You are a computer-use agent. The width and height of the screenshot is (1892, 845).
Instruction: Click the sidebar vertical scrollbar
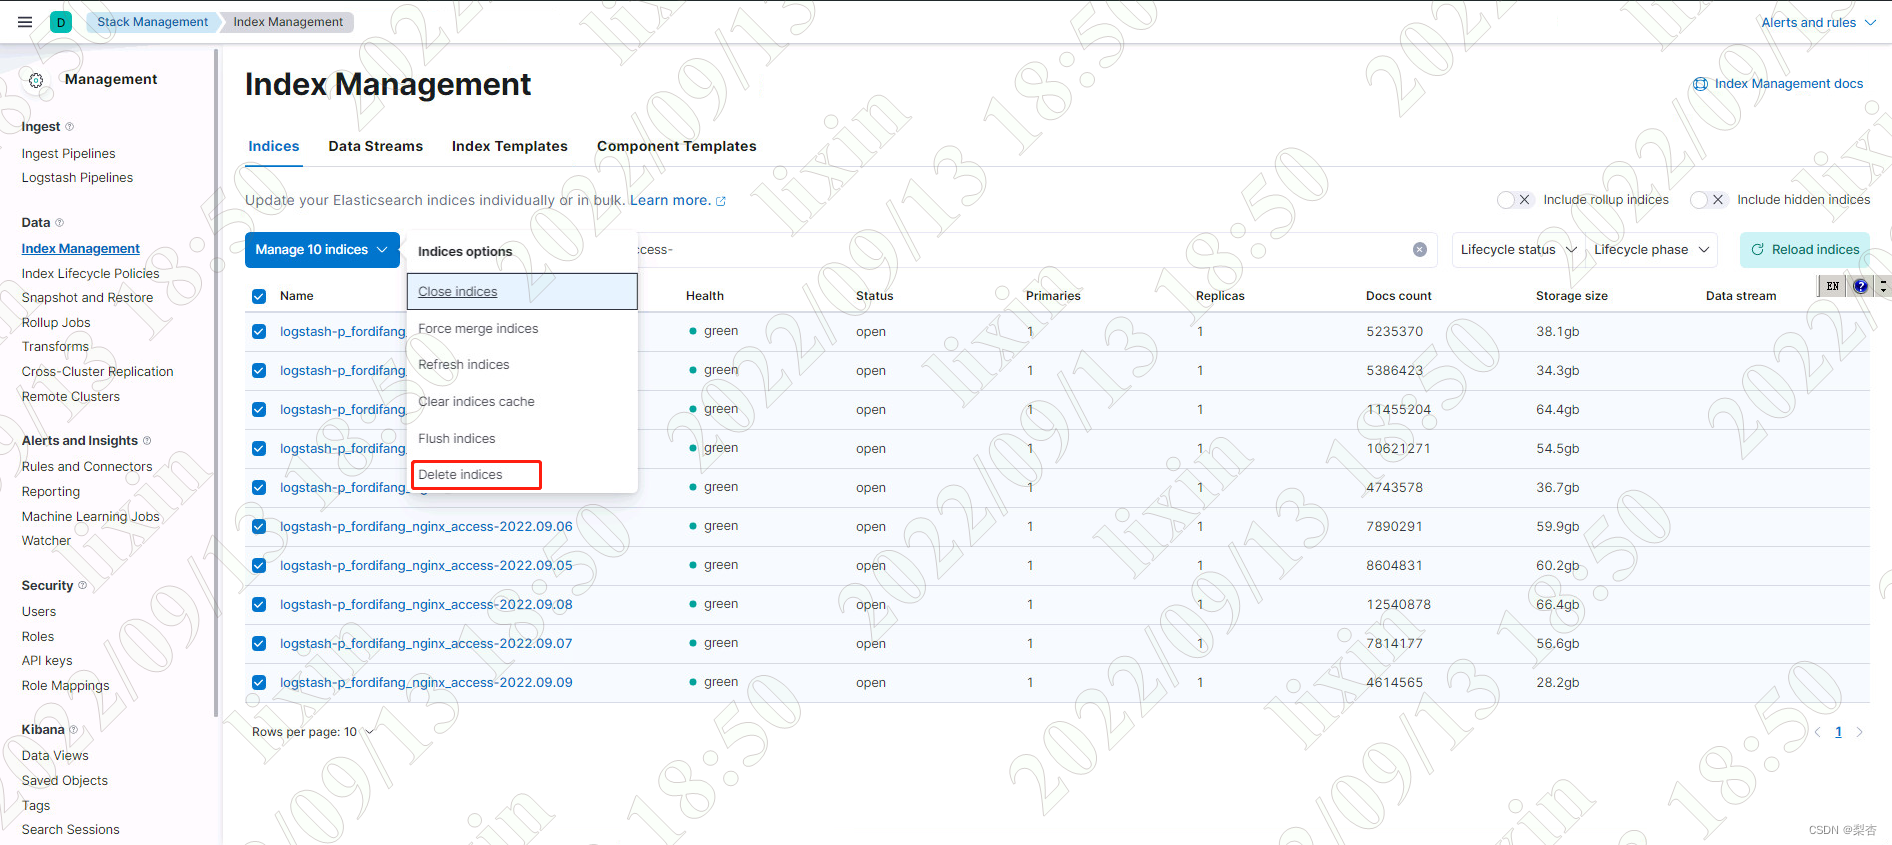(216, 383)
